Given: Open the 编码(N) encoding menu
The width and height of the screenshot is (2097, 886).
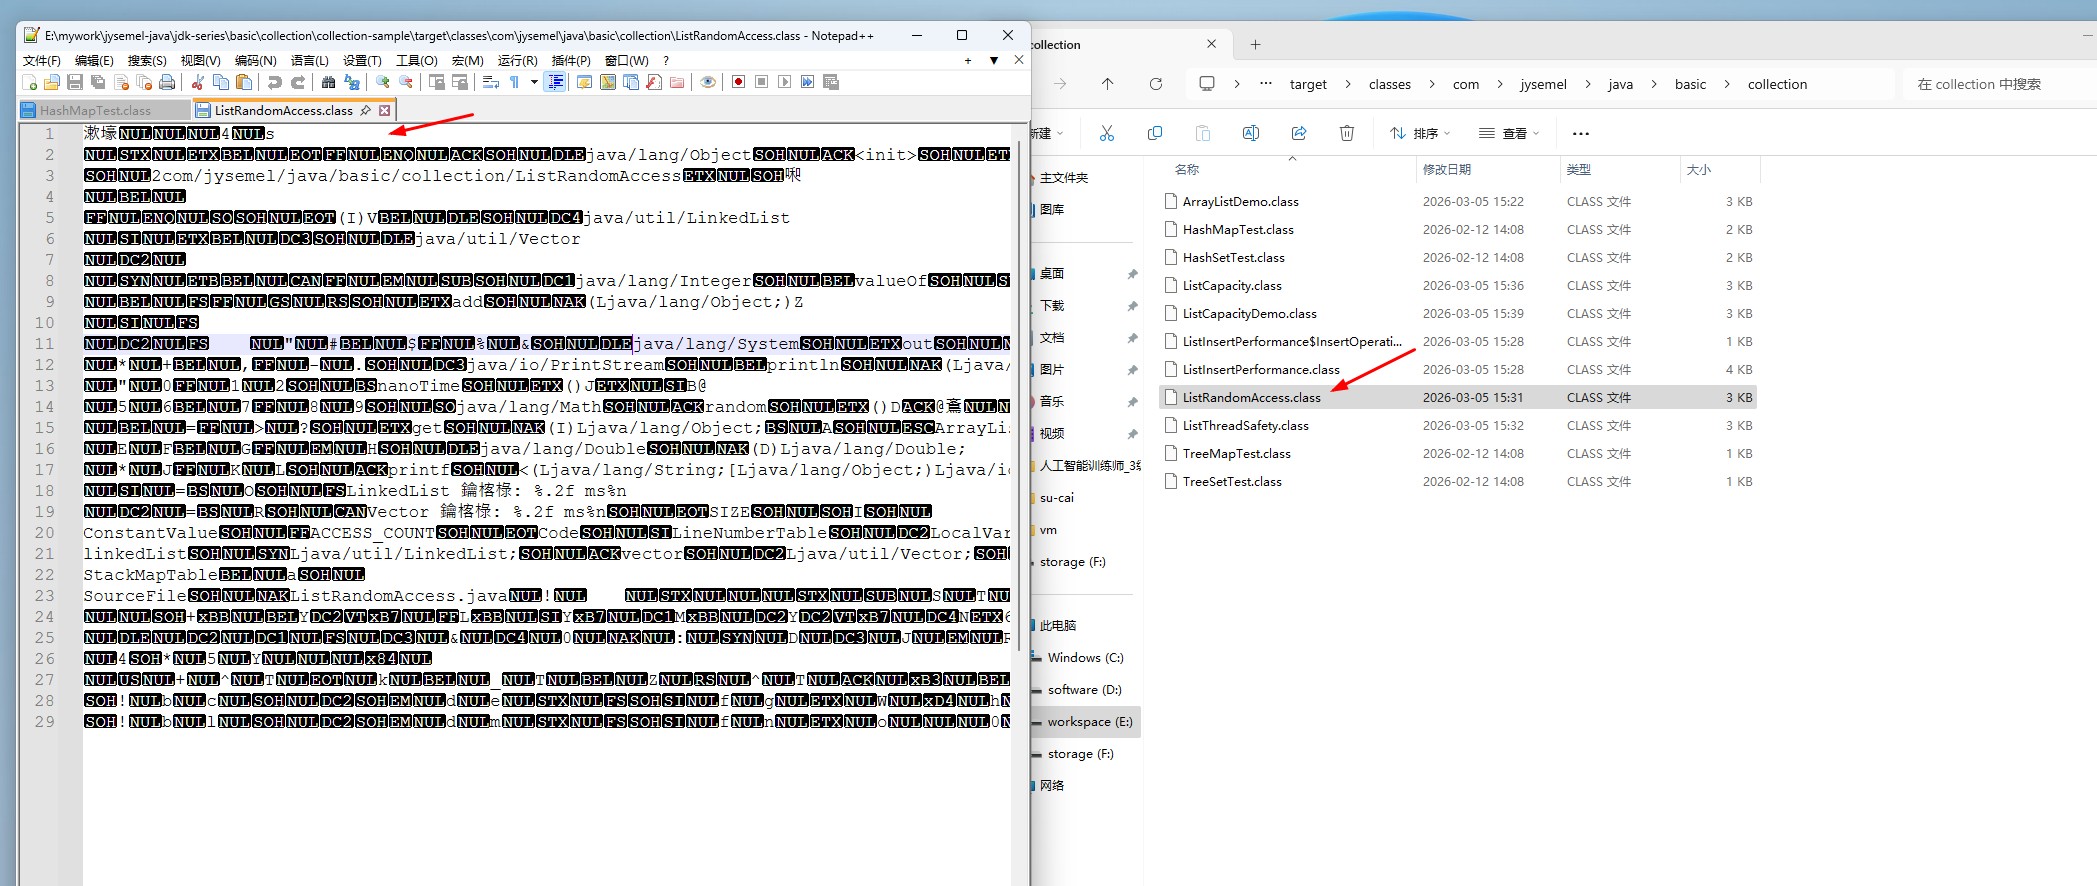Looking at the screenshot, I should coord(255,60).
